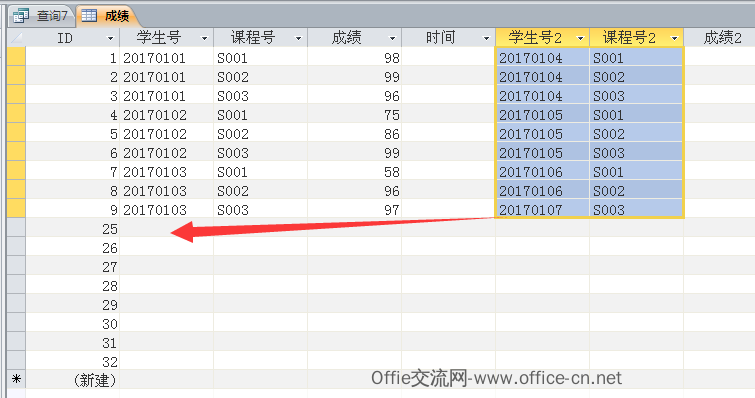Open the 学生号2 column dropdown arrow

click(x=580, y=38)
